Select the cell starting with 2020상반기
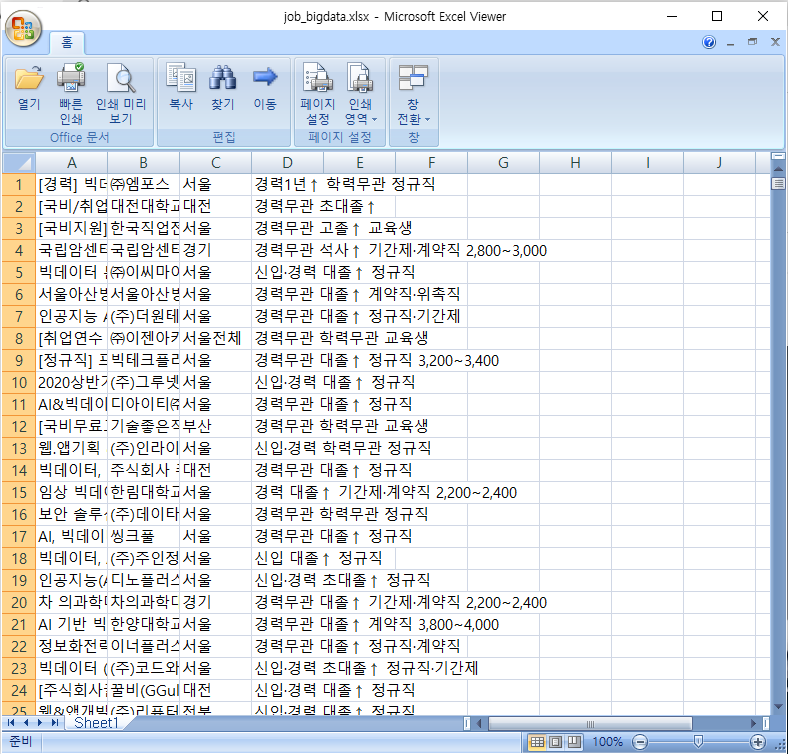Viewport: 788px width, 754px height. coord(71,383)
